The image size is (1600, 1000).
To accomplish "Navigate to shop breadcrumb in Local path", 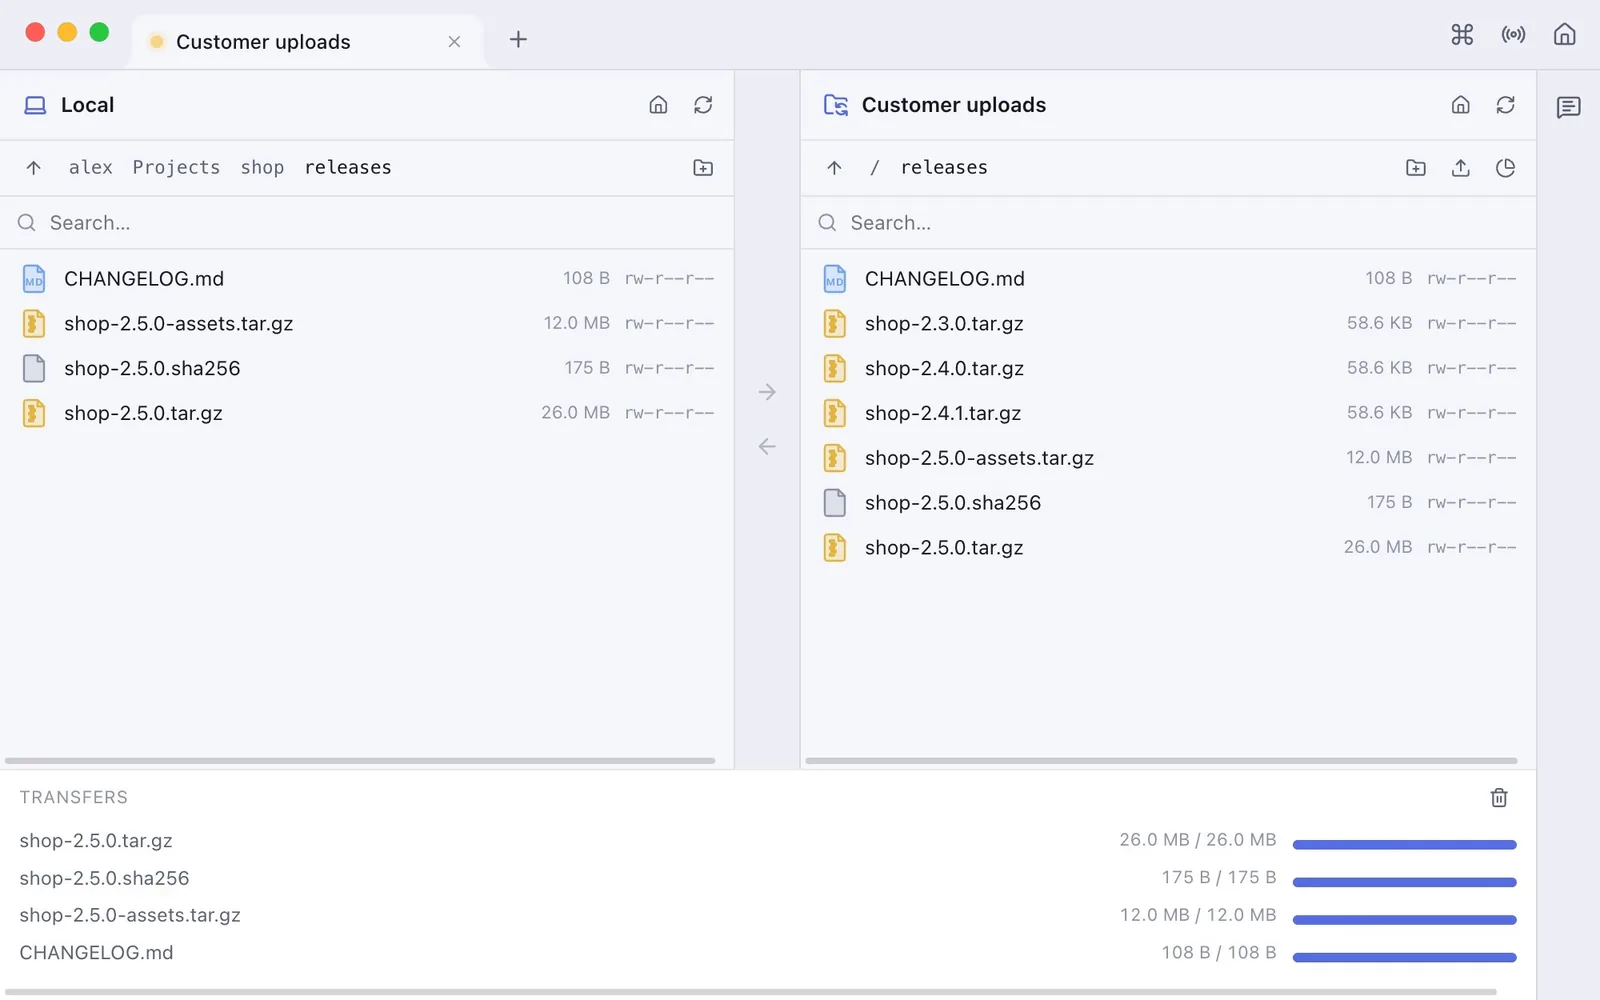I will pyautogui.click(x=262, y=168).
